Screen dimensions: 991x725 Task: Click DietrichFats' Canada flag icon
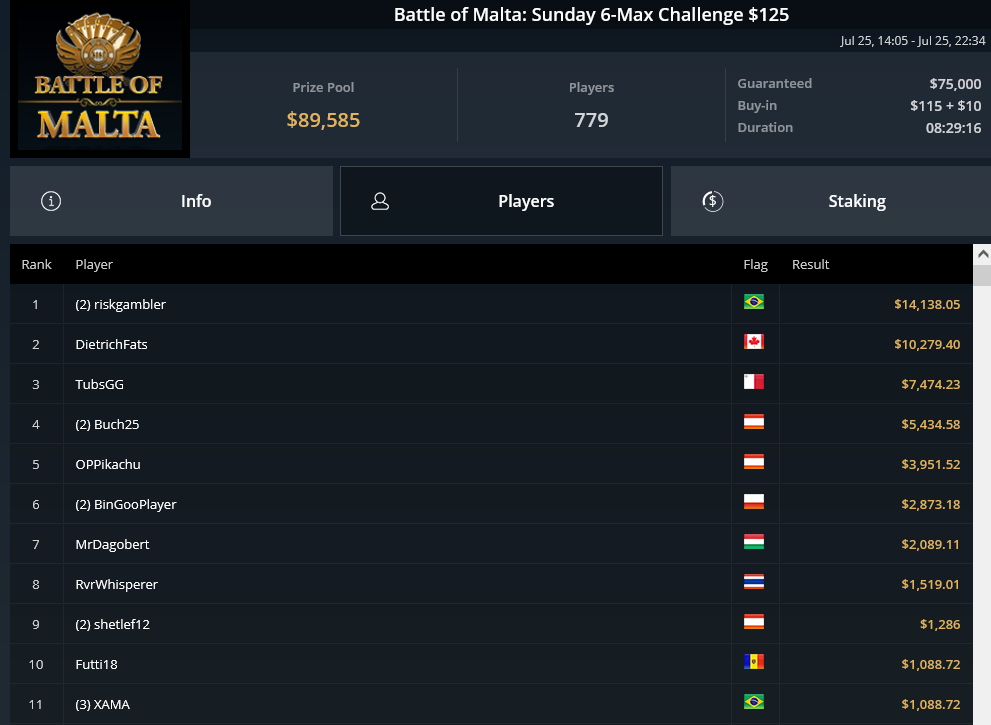tap(753, 342)
